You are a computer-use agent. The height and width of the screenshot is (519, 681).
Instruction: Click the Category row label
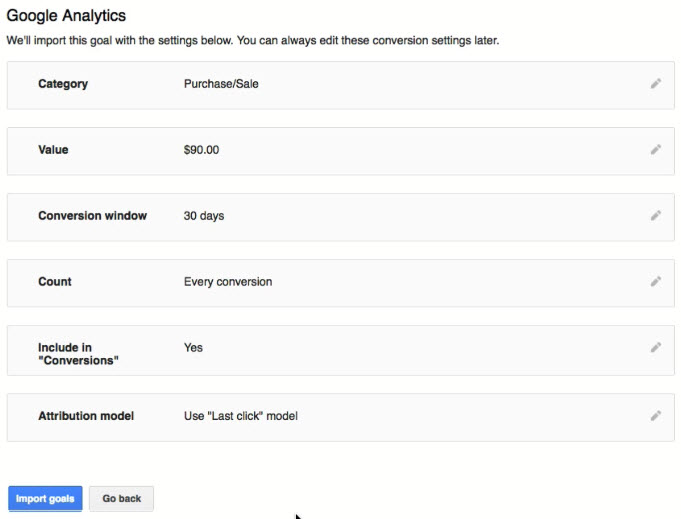point(63,84)
